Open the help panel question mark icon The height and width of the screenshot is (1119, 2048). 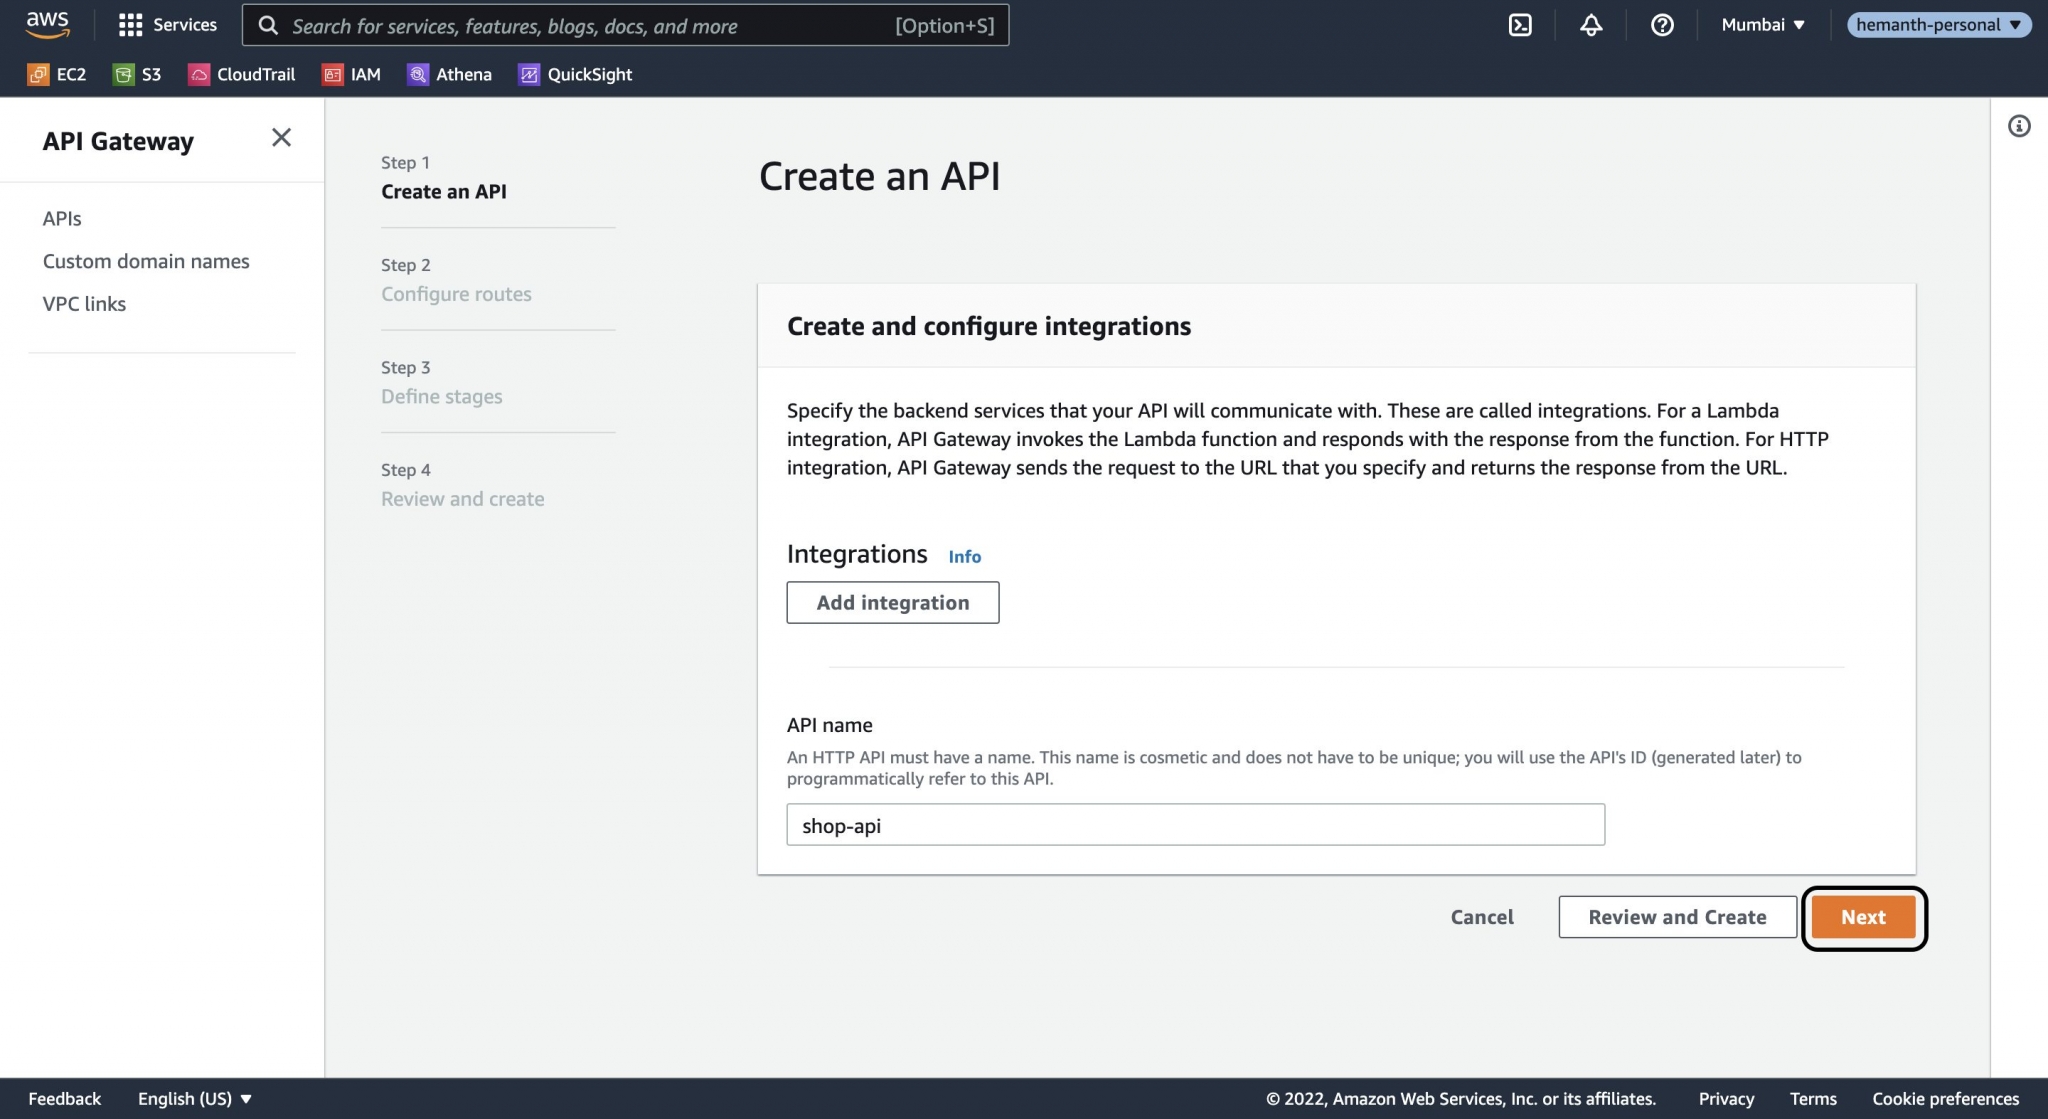point(1662,25)
